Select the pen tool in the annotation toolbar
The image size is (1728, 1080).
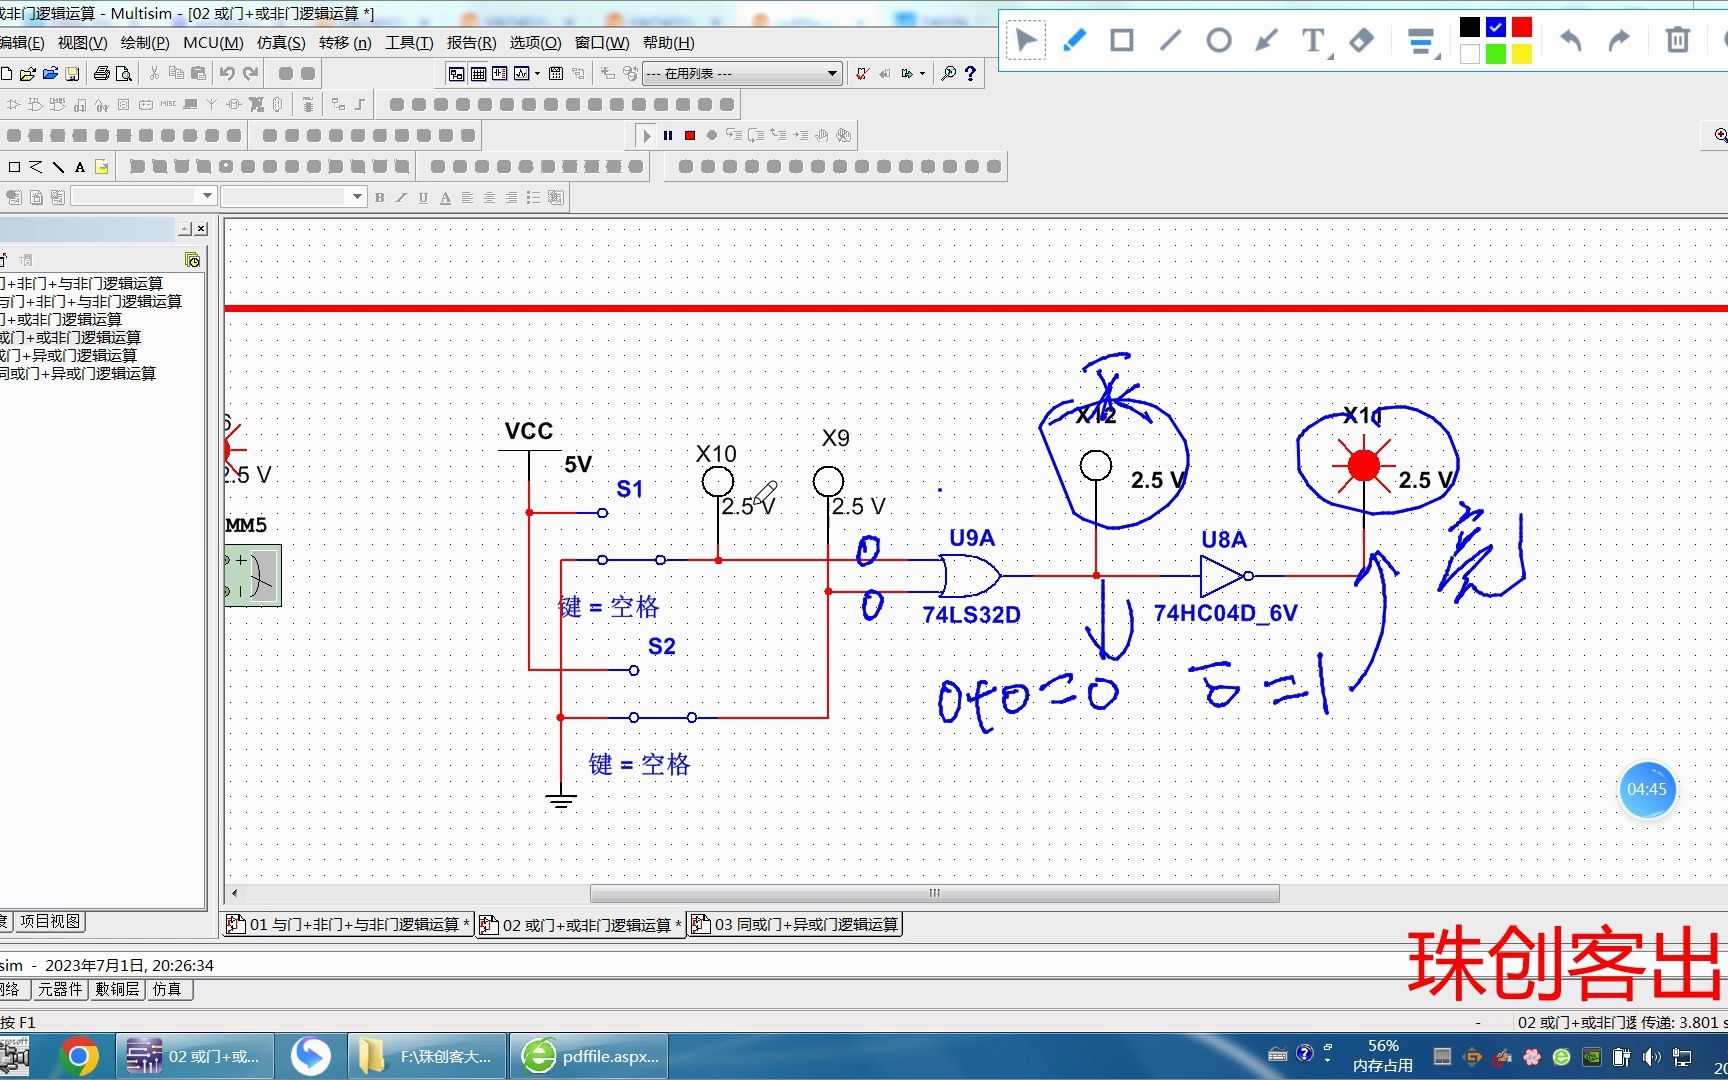[1075, 40]
